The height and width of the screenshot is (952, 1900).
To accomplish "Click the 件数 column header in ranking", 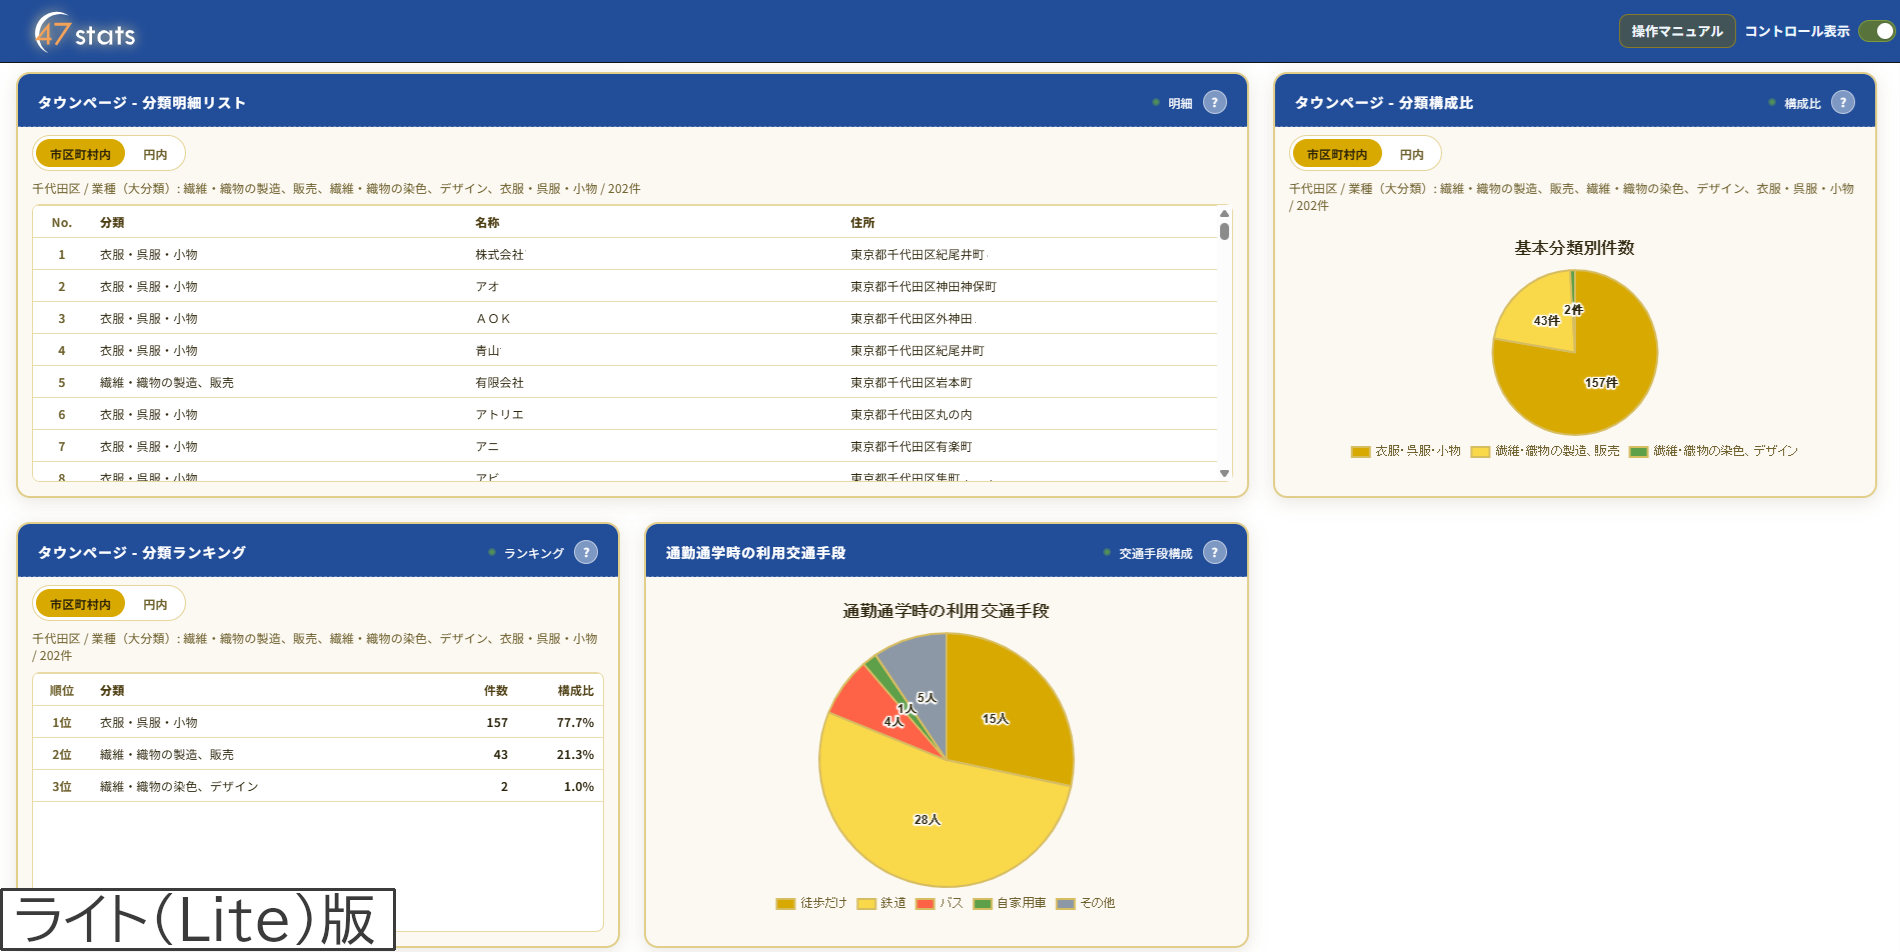I will [496, 691].
